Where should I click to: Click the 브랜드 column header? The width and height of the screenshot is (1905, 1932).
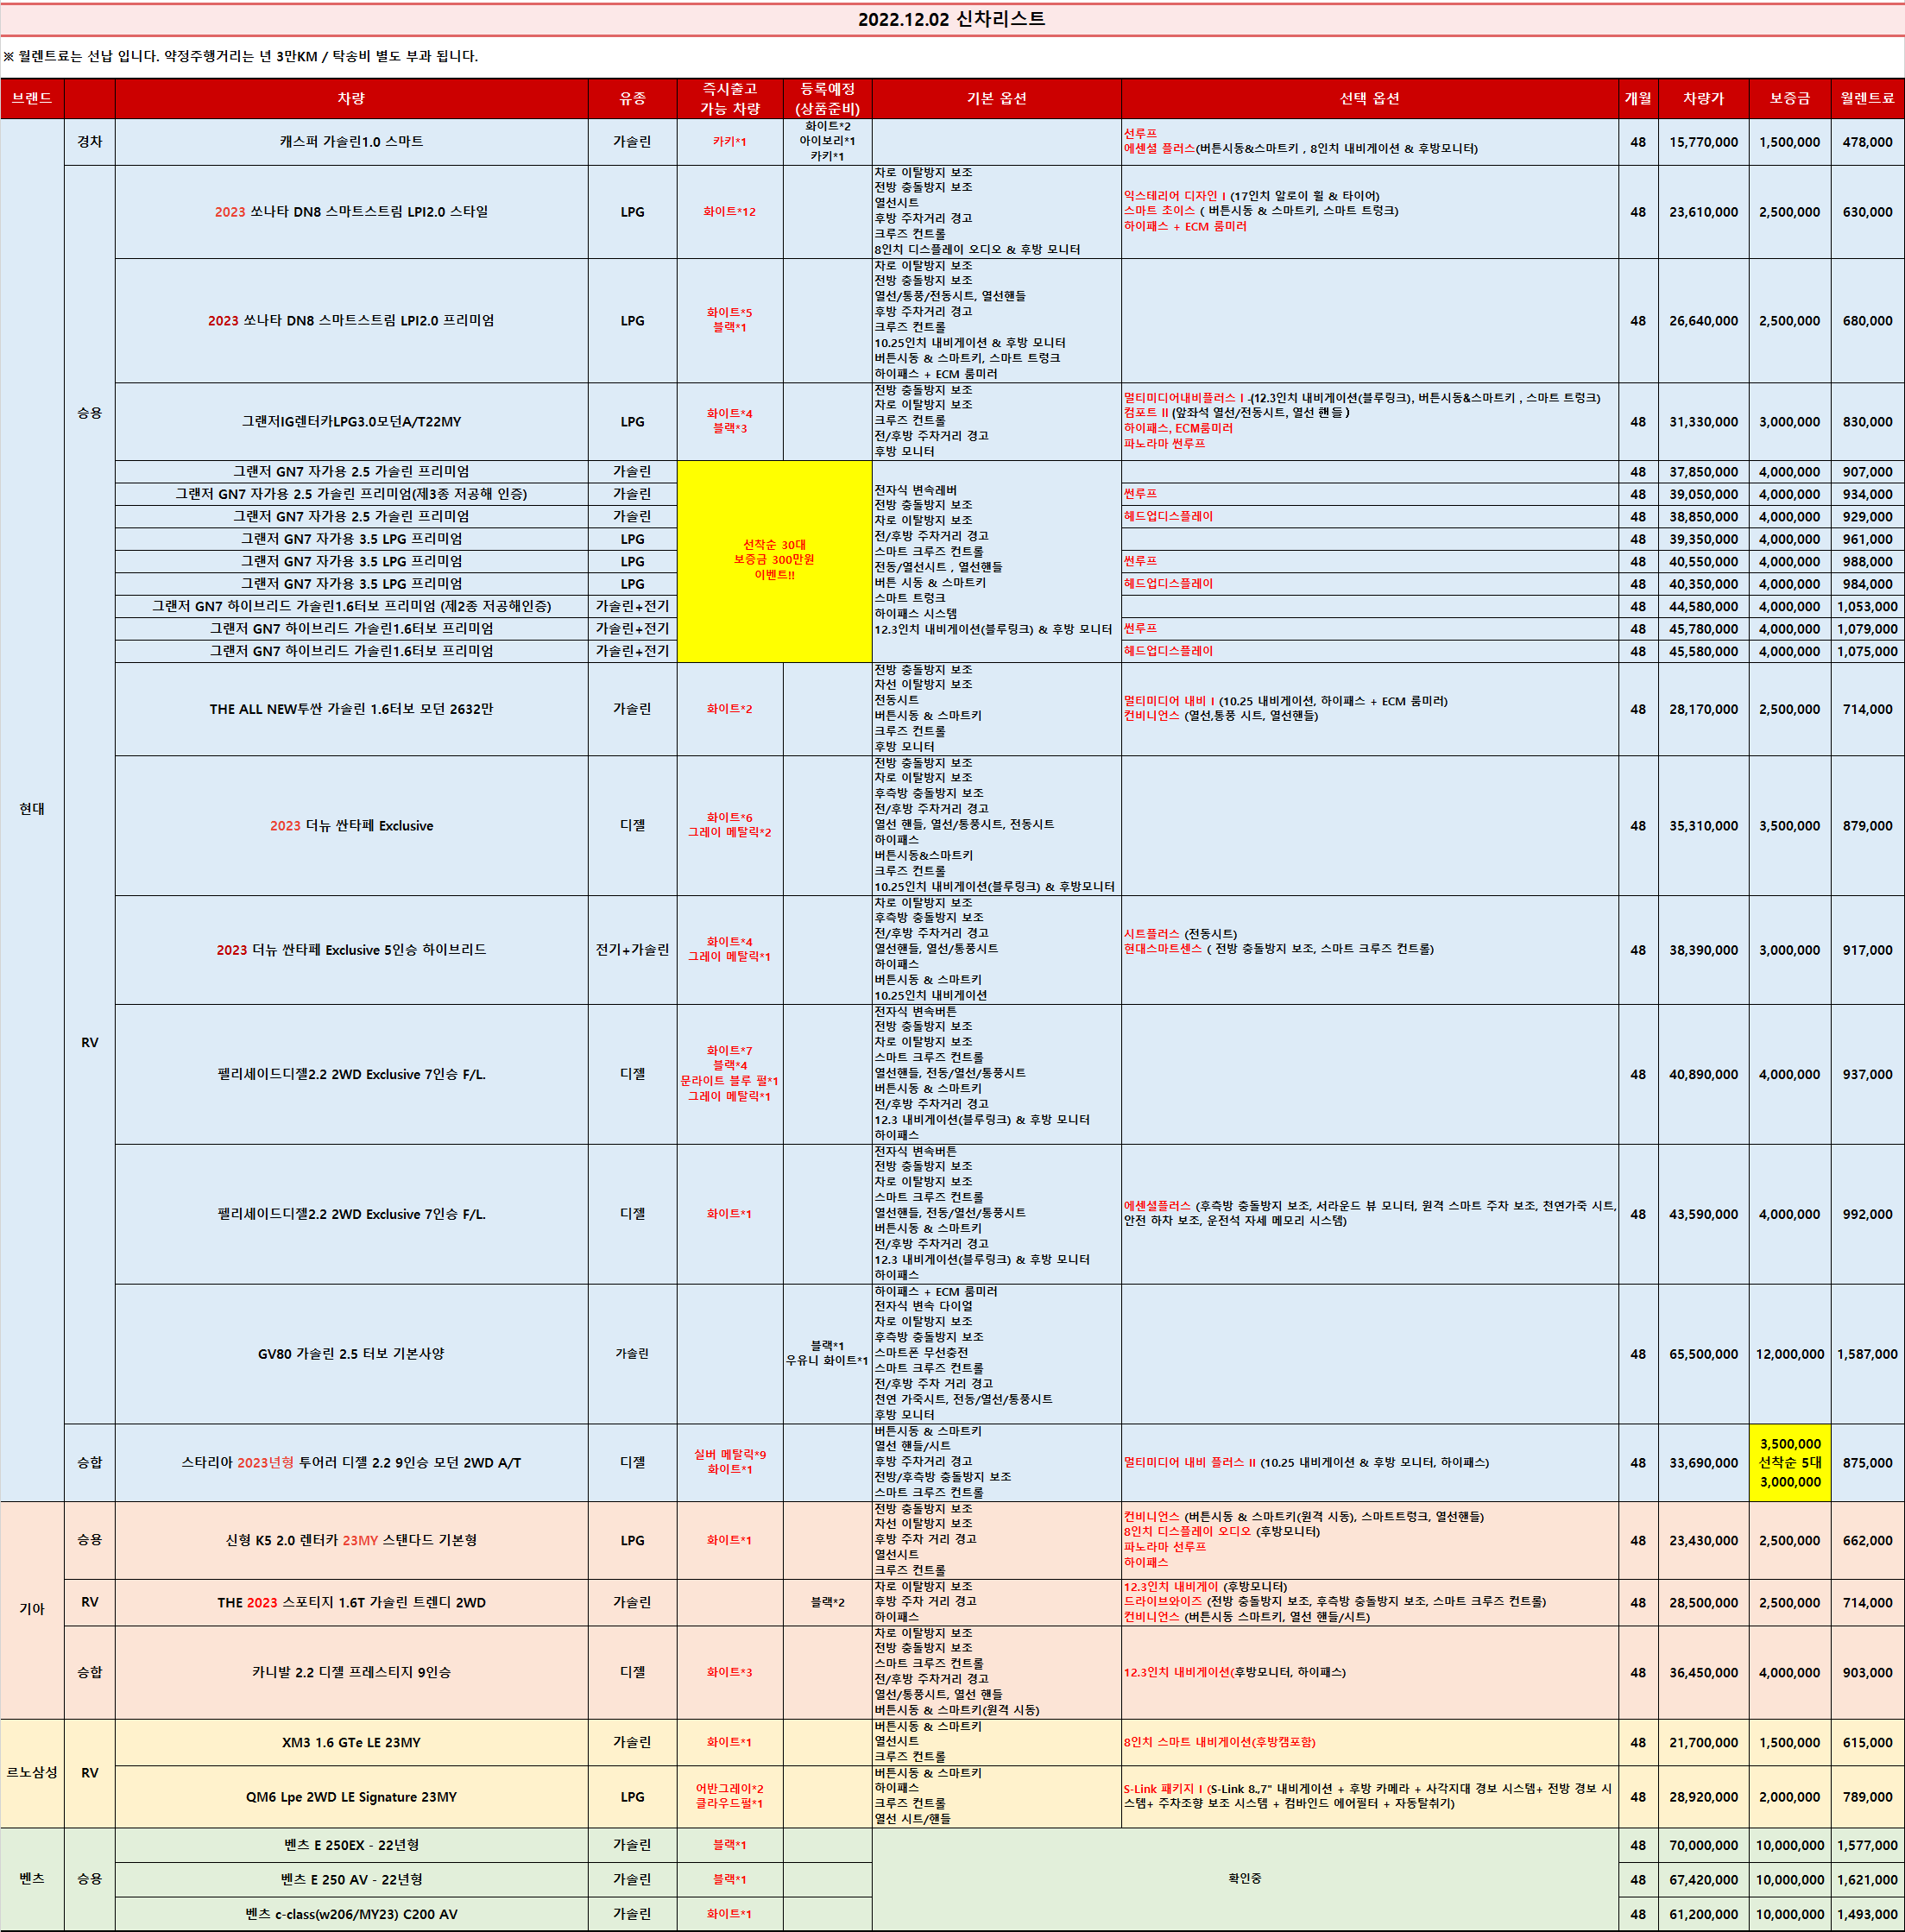pyautogui.click(x=32, y=98)
